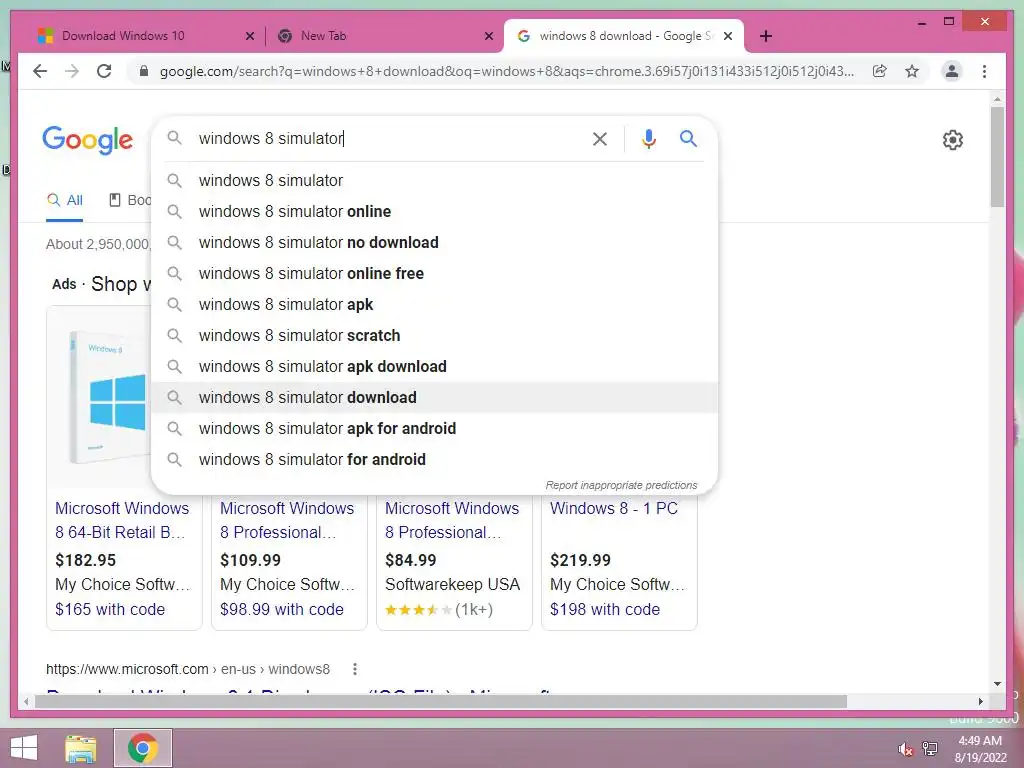Choose suggestion 'windows 8 simulator scratch'
Screen dimensions: 1024x768
pyautogui.click(x=434, y=336)
